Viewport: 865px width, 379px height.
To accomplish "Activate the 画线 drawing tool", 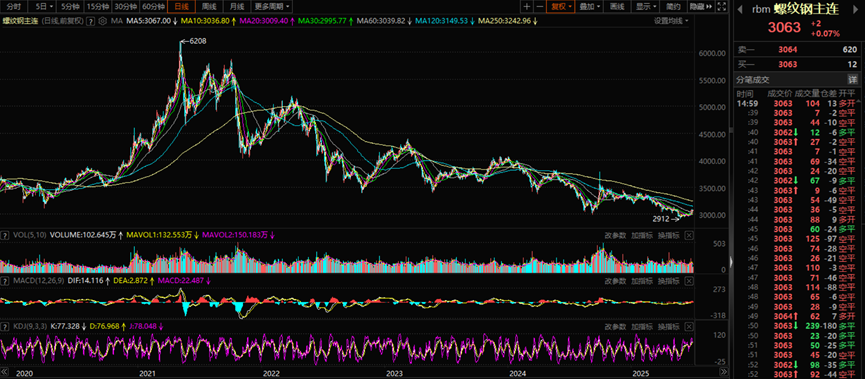I will pyautogui.click(x=618, y=7).
